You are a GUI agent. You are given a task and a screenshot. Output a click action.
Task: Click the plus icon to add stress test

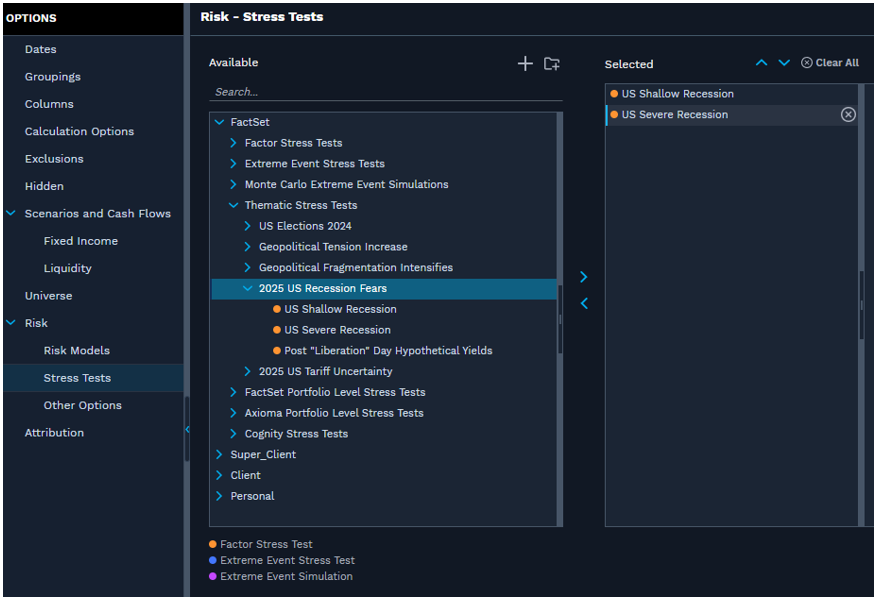point(525,64)
